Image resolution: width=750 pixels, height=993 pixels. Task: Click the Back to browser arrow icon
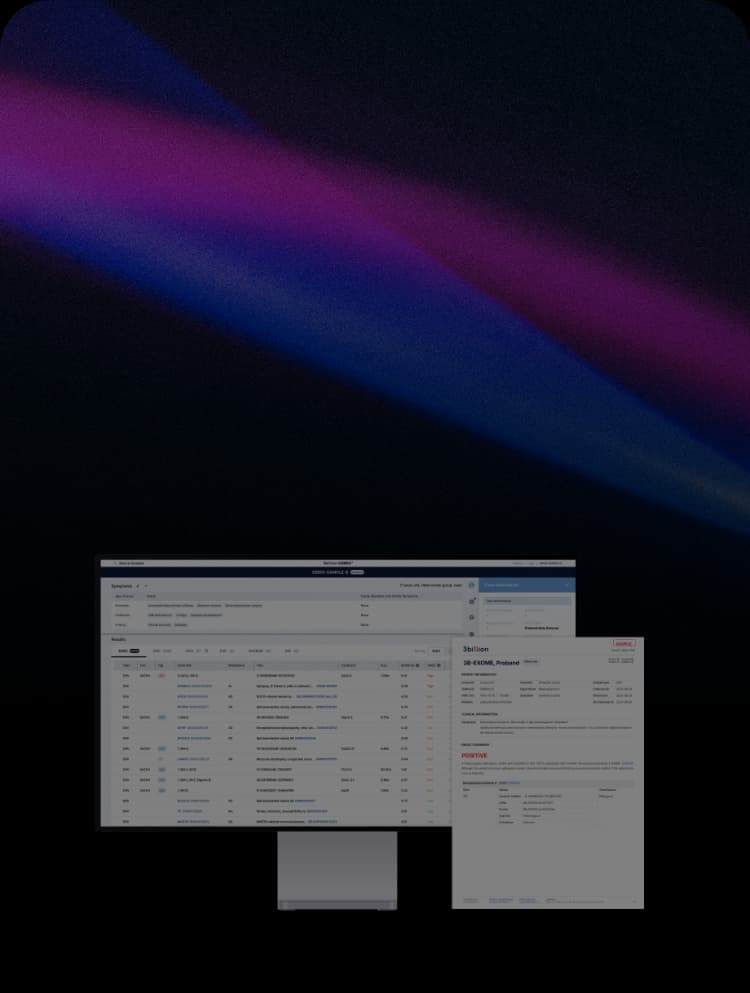pos(115,564)
